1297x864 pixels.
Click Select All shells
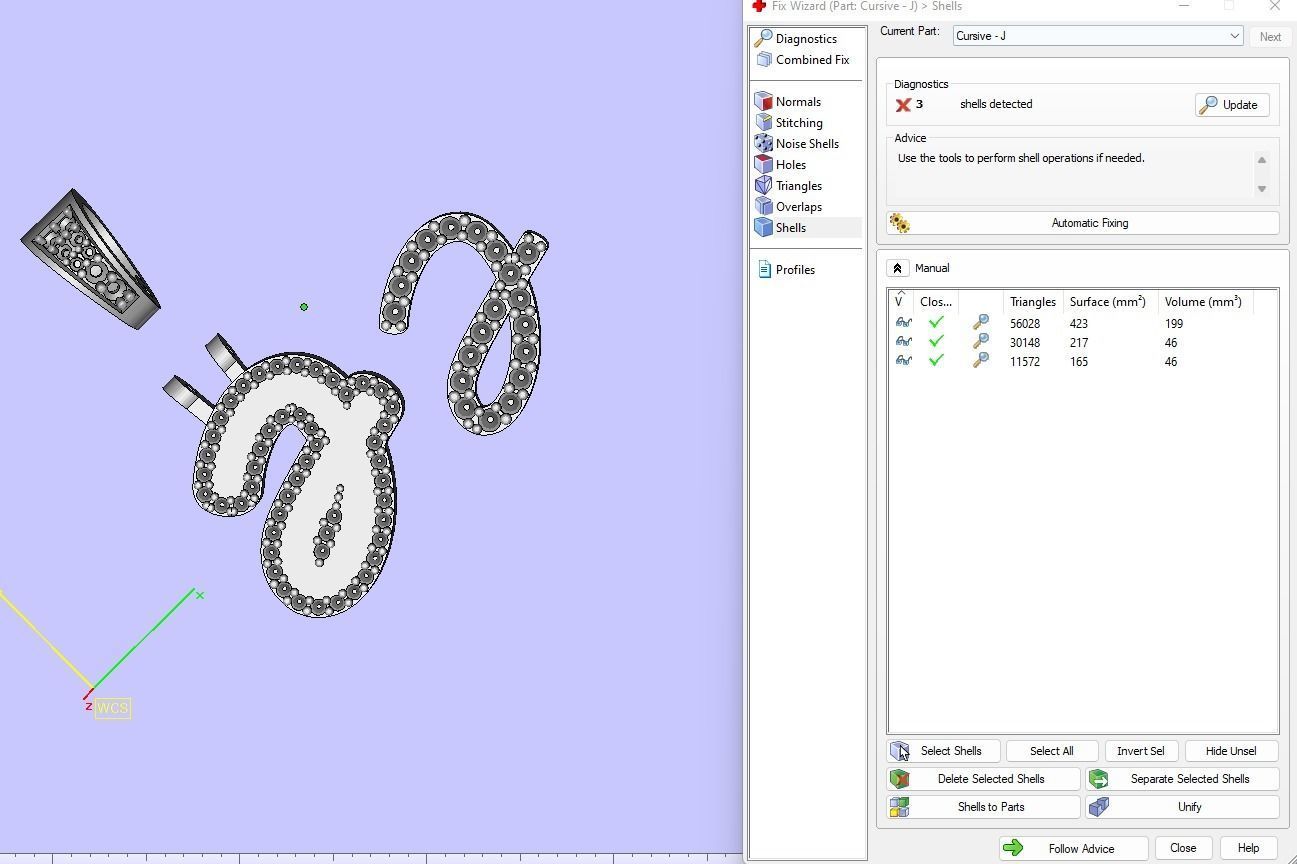1051,751
